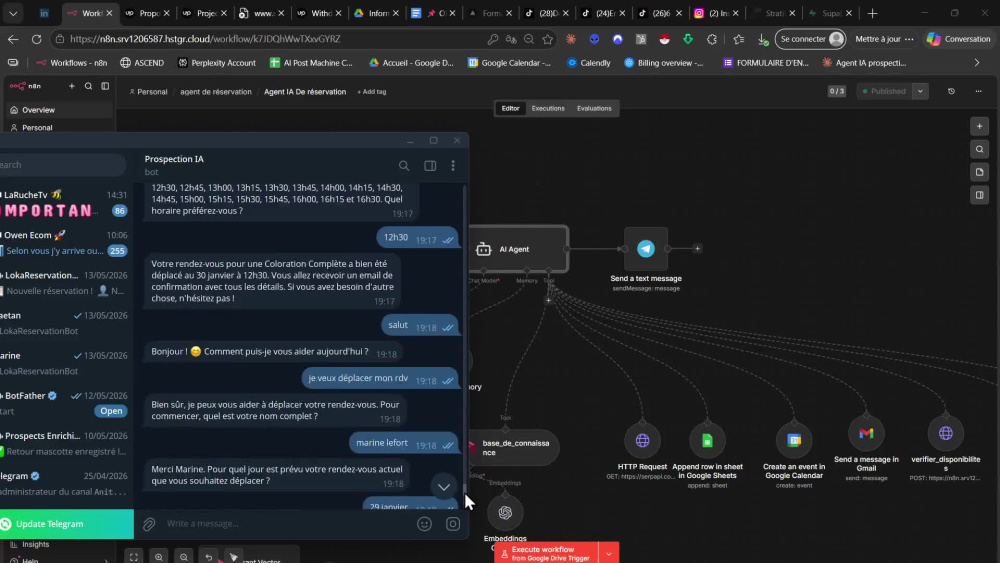This screenshot has height=563, width=1000.
Task: Open the emoji picker in Telegram
Action: click(x=424, y=524)
